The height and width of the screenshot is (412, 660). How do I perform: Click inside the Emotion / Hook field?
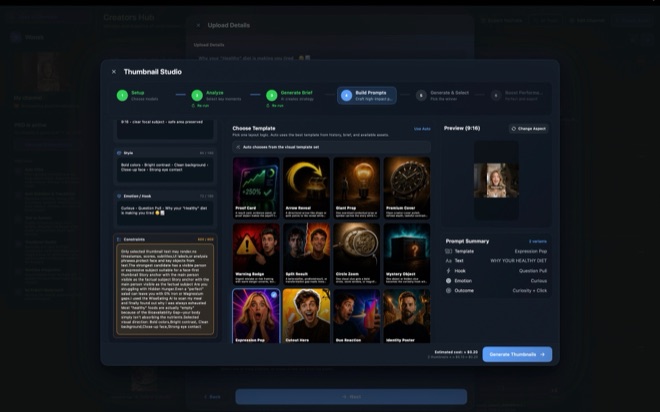pos(165,213)
